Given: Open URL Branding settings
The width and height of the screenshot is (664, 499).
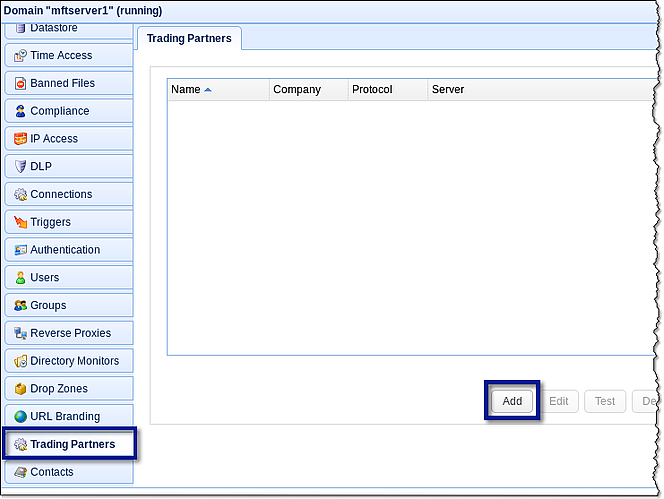Looking at the screenshot, I should 69,417.
